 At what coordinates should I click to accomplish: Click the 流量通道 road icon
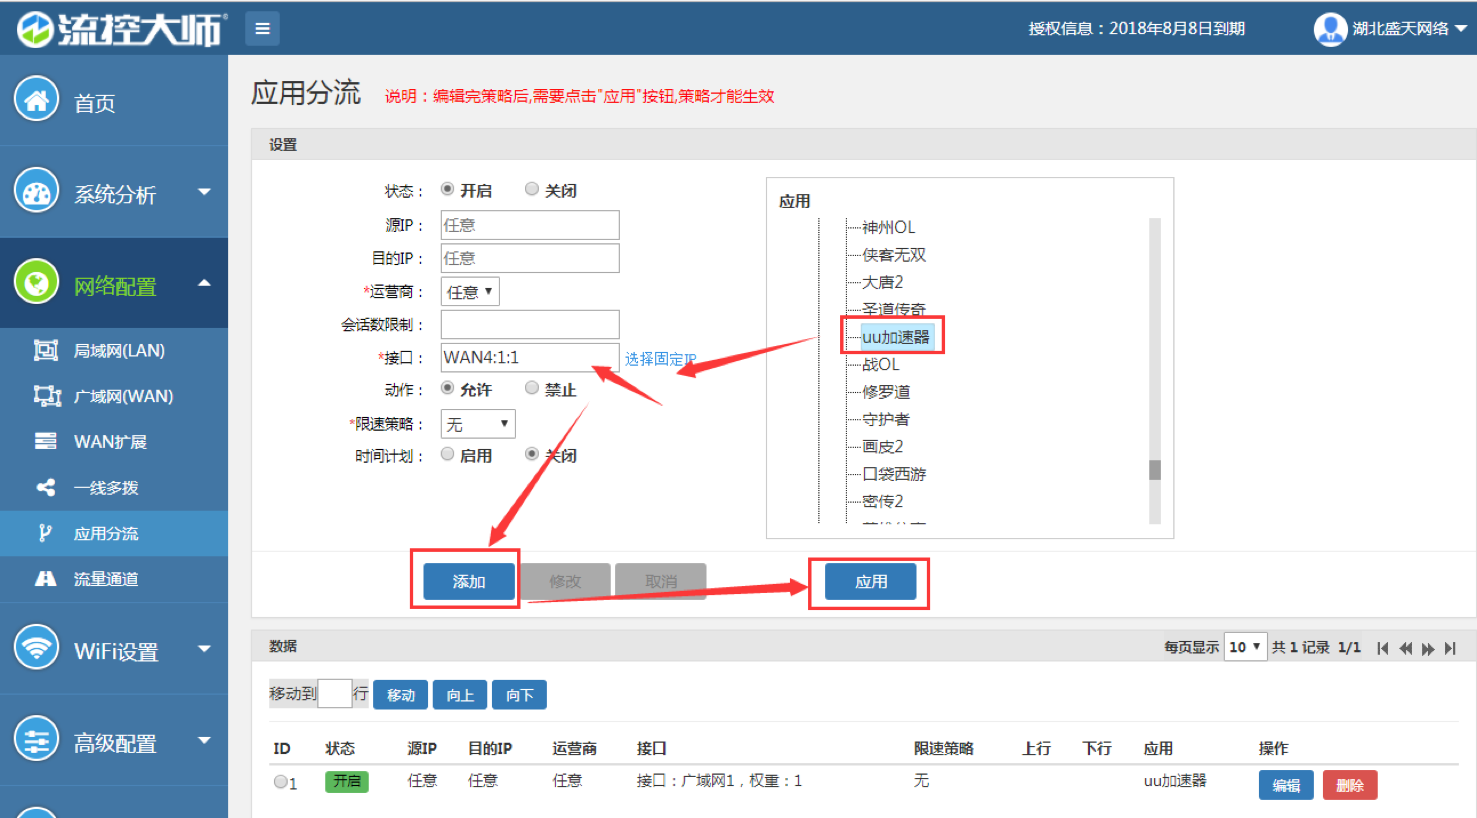click(x=46, y=578)
